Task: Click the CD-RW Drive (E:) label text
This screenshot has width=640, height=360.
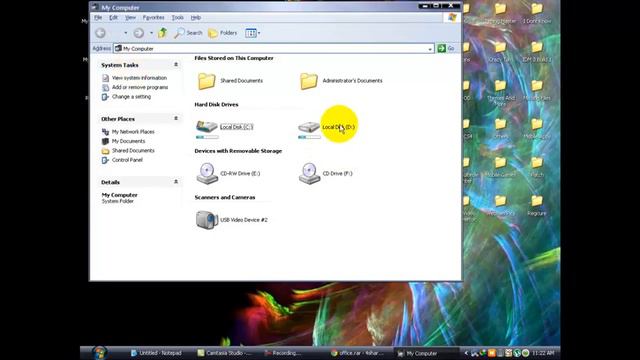Action: (x=240, y=173)
